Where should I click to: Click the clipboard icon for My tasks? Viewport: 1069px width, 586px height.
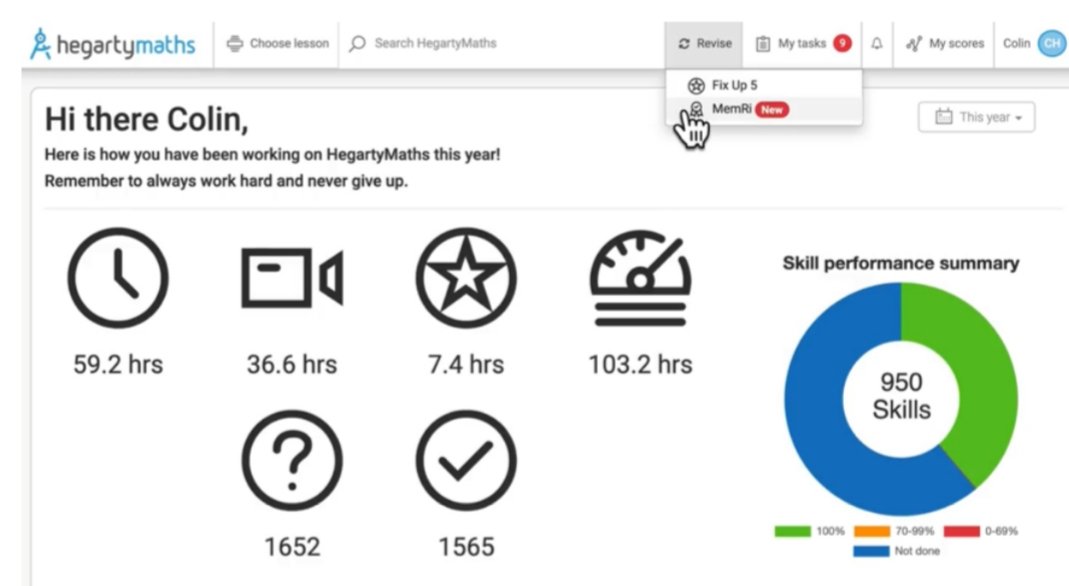tap(763, 44)
